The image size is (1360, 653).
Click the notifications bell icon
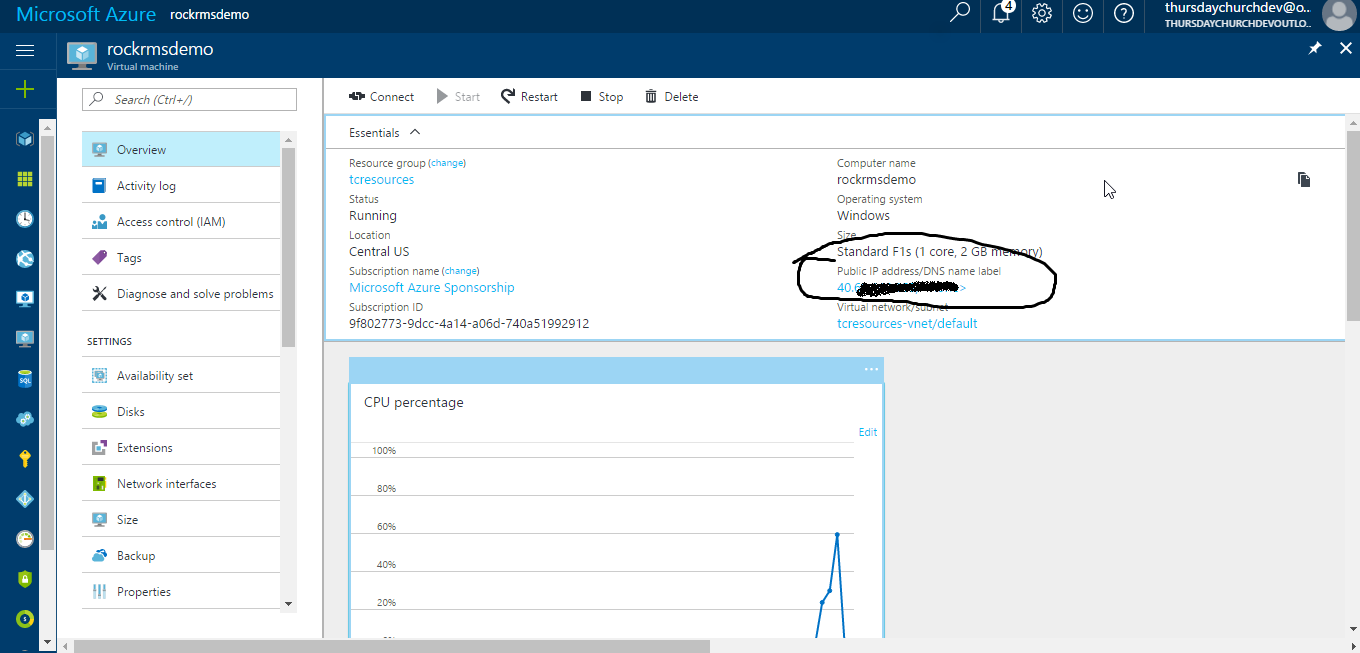pos(1001,14)
